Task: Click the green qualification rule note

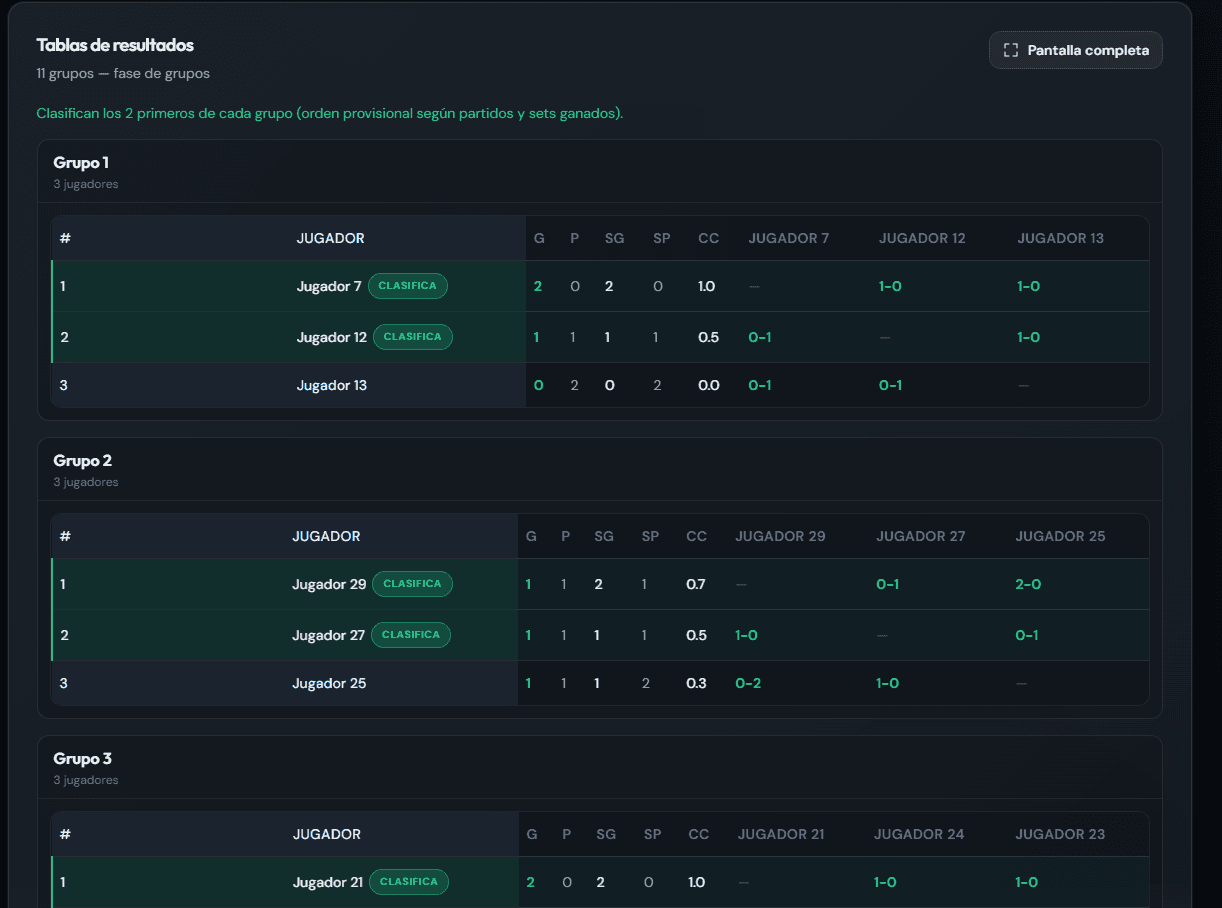Action: pos(330,113)
